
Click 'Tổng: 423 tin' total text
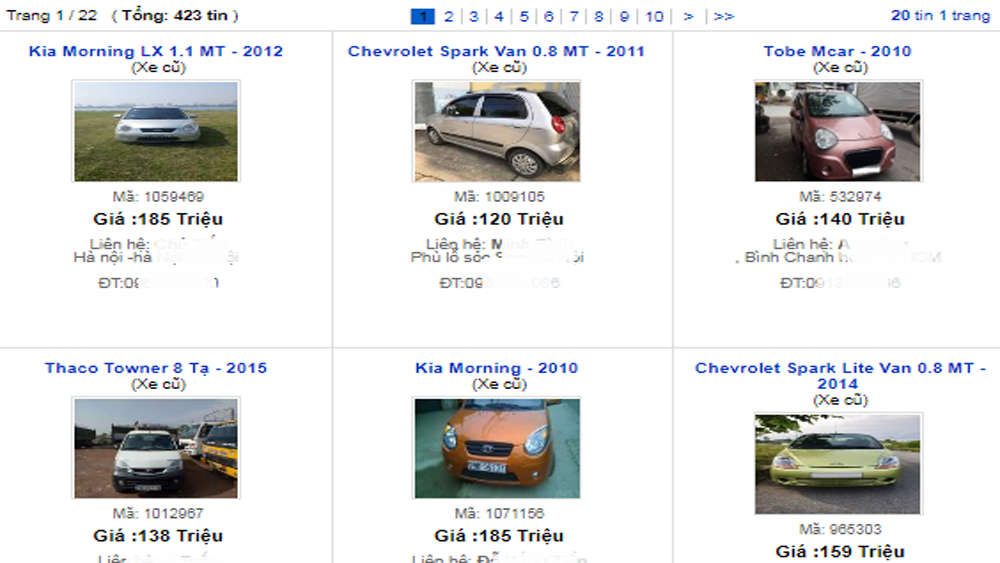pyautogui.click(x=175, y=15)
